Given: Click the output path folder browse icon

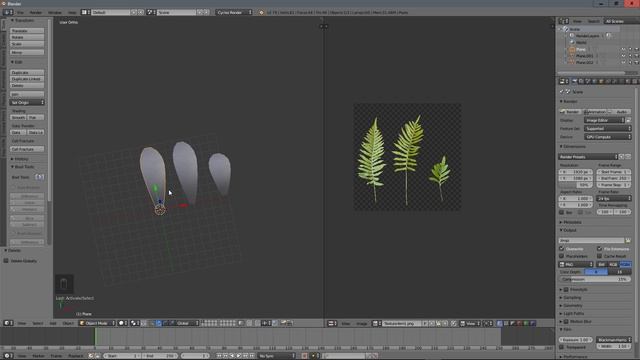Looking at the screenshot, I should (x=628, y=240).
